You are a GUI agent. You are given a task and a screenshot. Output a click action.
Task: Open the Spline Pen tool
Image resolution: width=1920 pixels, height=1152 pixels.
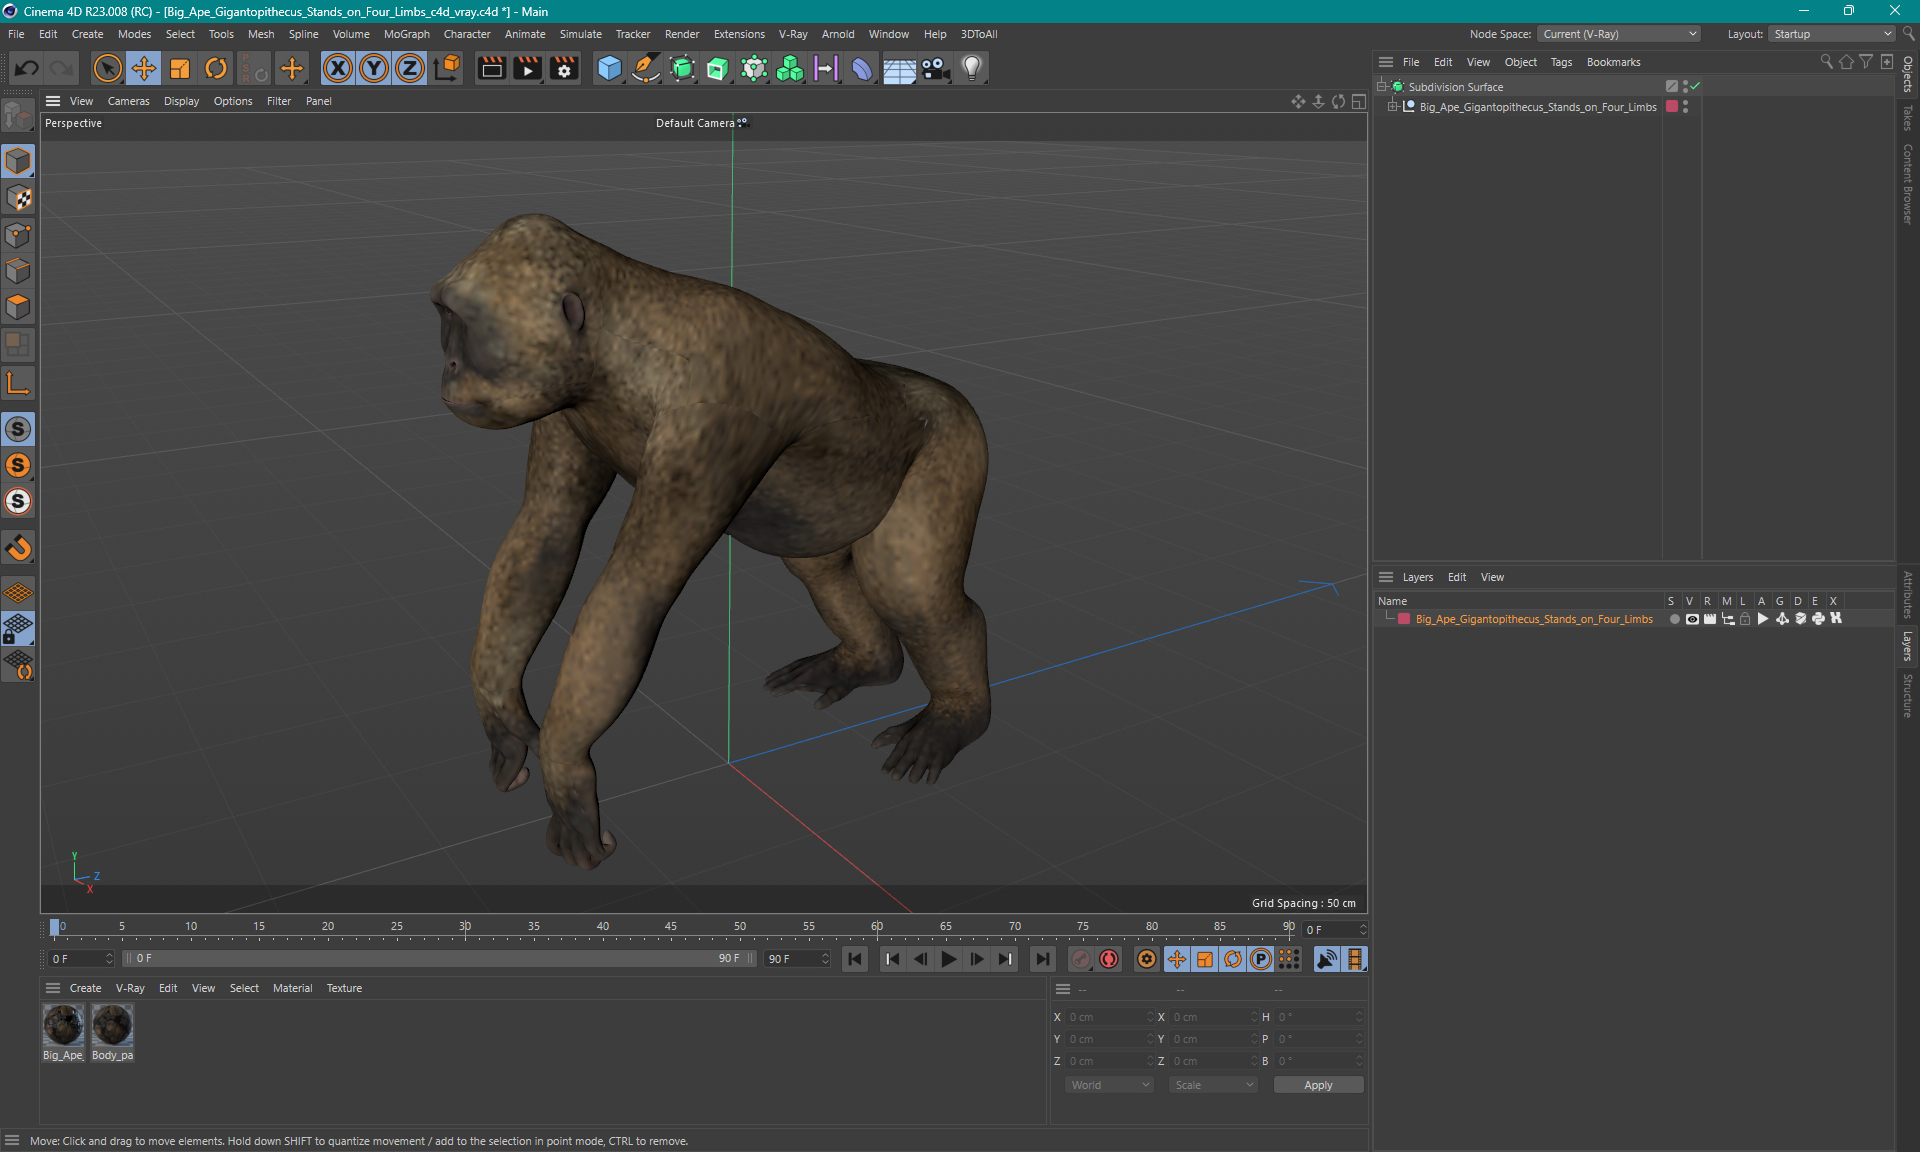pyautogui.click(x=646, y=68)
